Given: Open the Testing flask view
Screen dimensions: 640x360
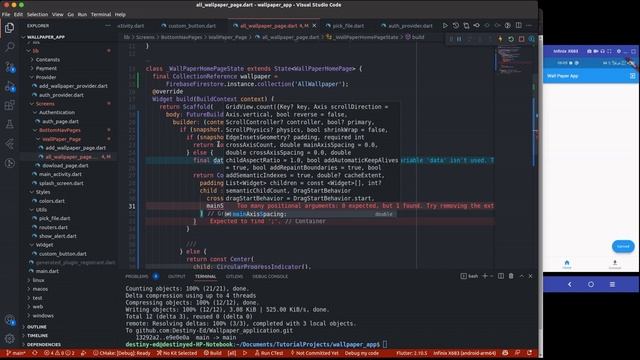Looking at the screenshot, I should pyautogui.click(x=9, y=124).
